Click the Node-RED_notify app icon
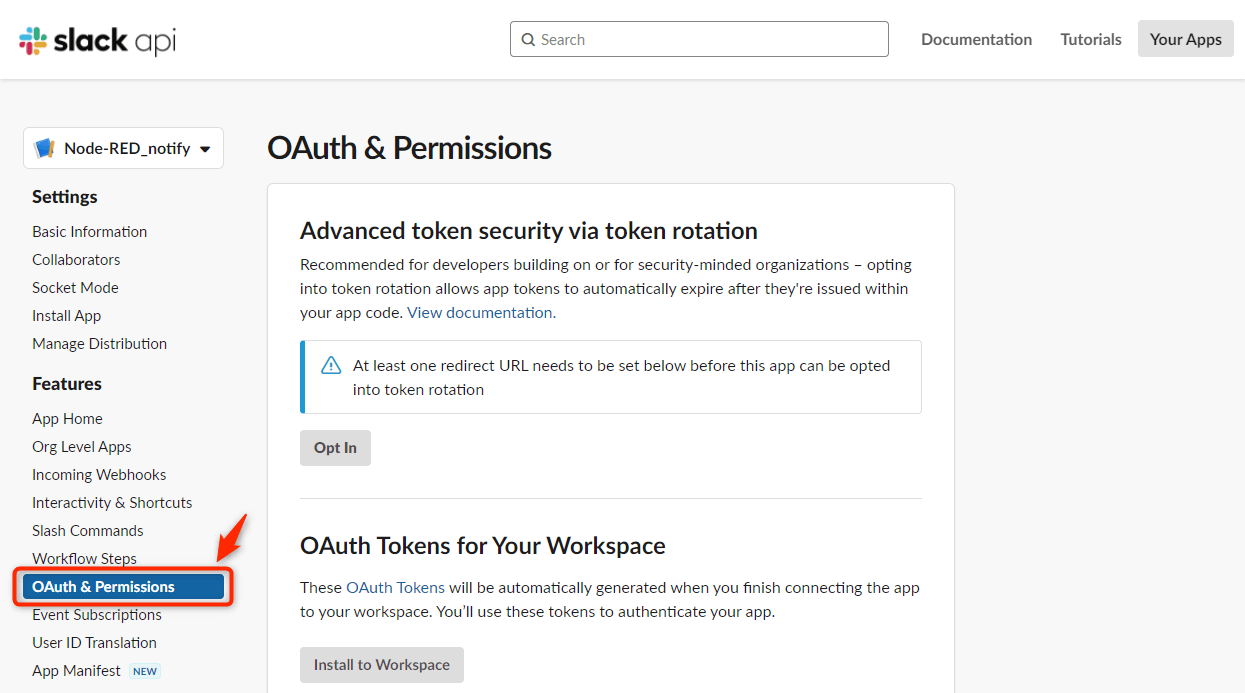 (44, 148)
